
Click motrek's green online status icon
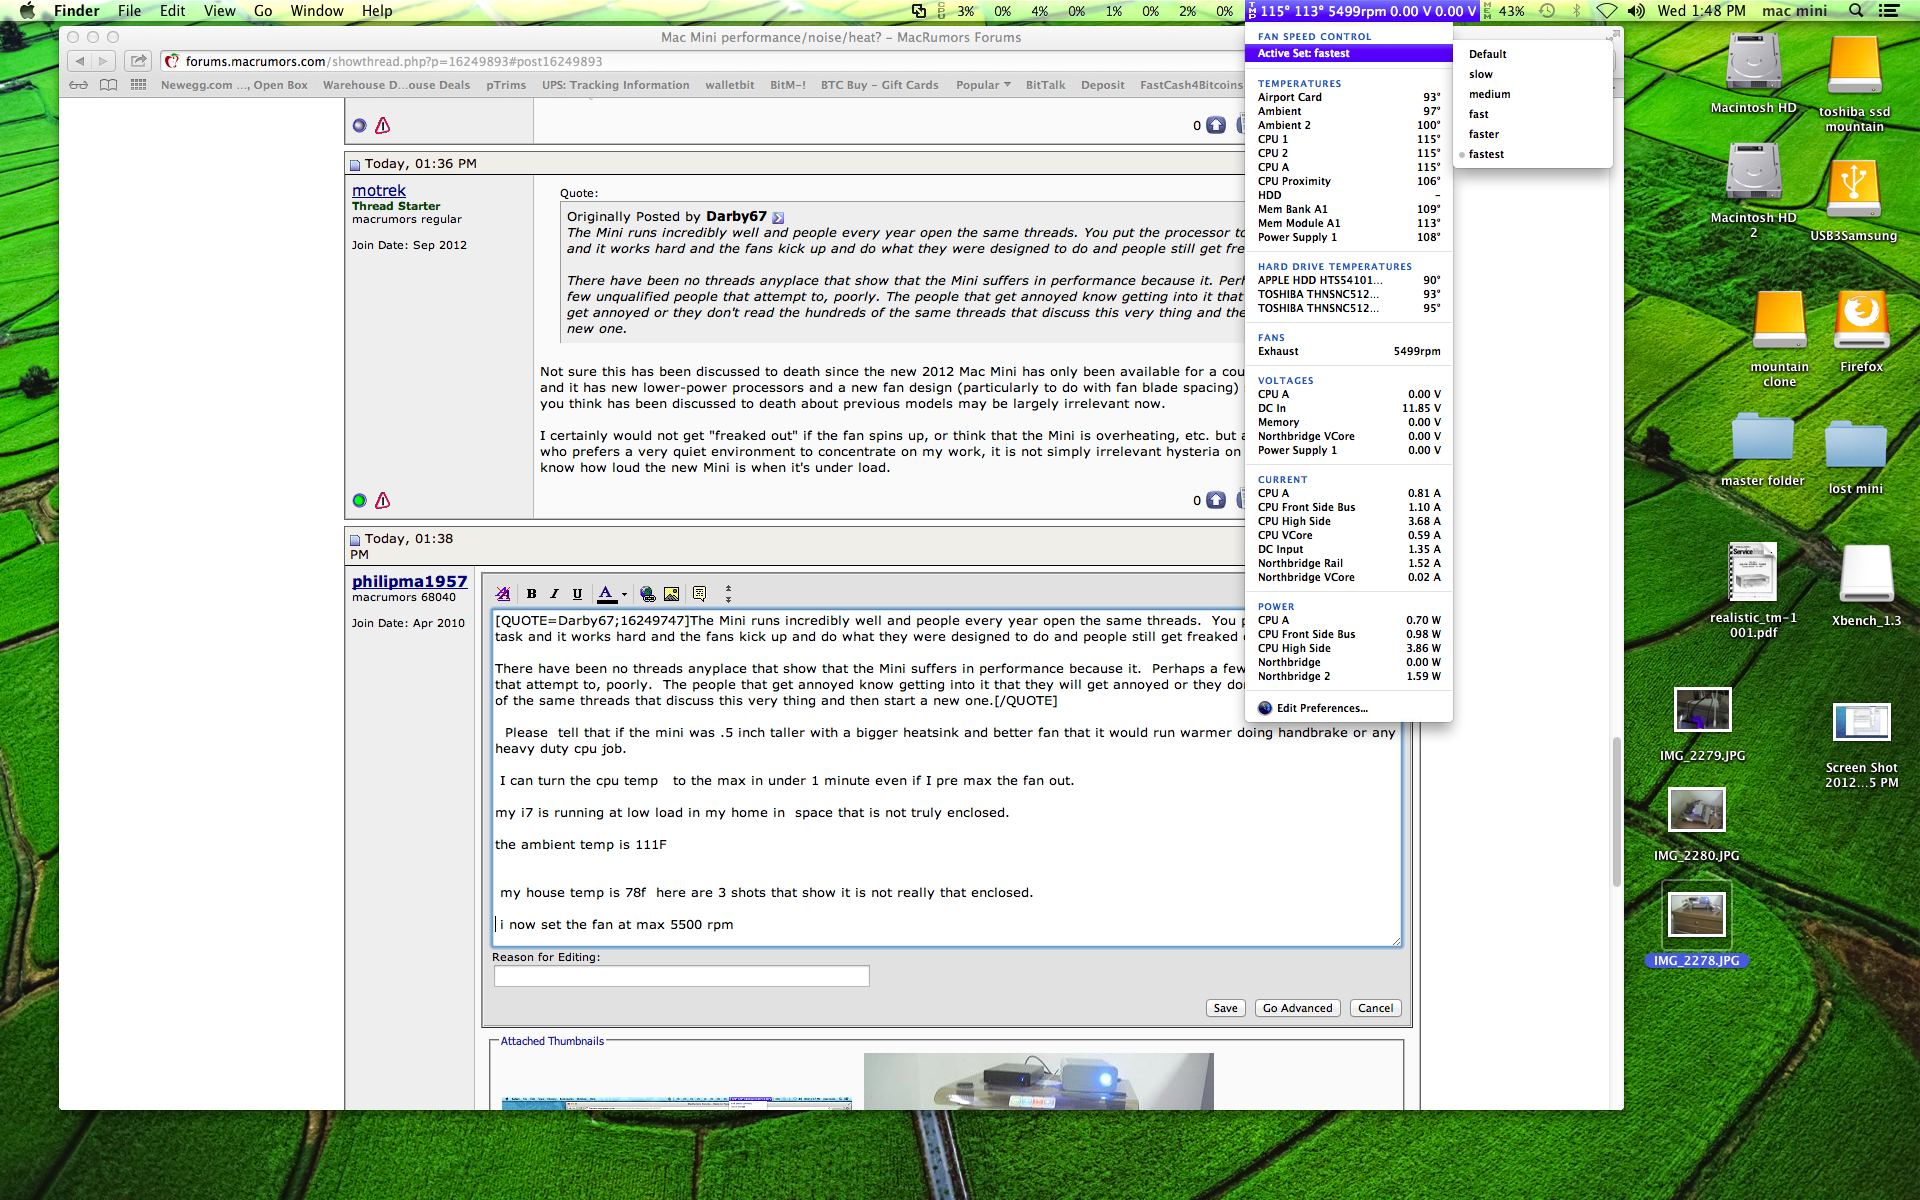[x=360, y=500]
